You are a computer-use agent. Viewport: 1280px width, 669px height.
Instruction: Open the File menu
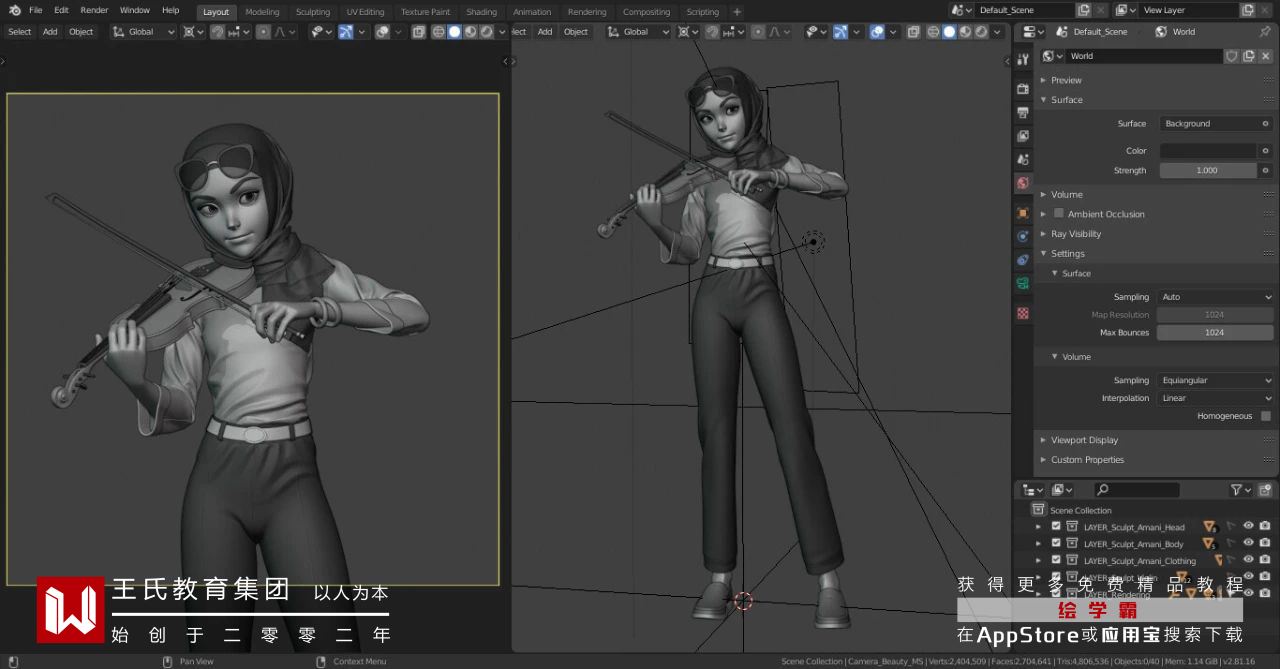point(35,10)
